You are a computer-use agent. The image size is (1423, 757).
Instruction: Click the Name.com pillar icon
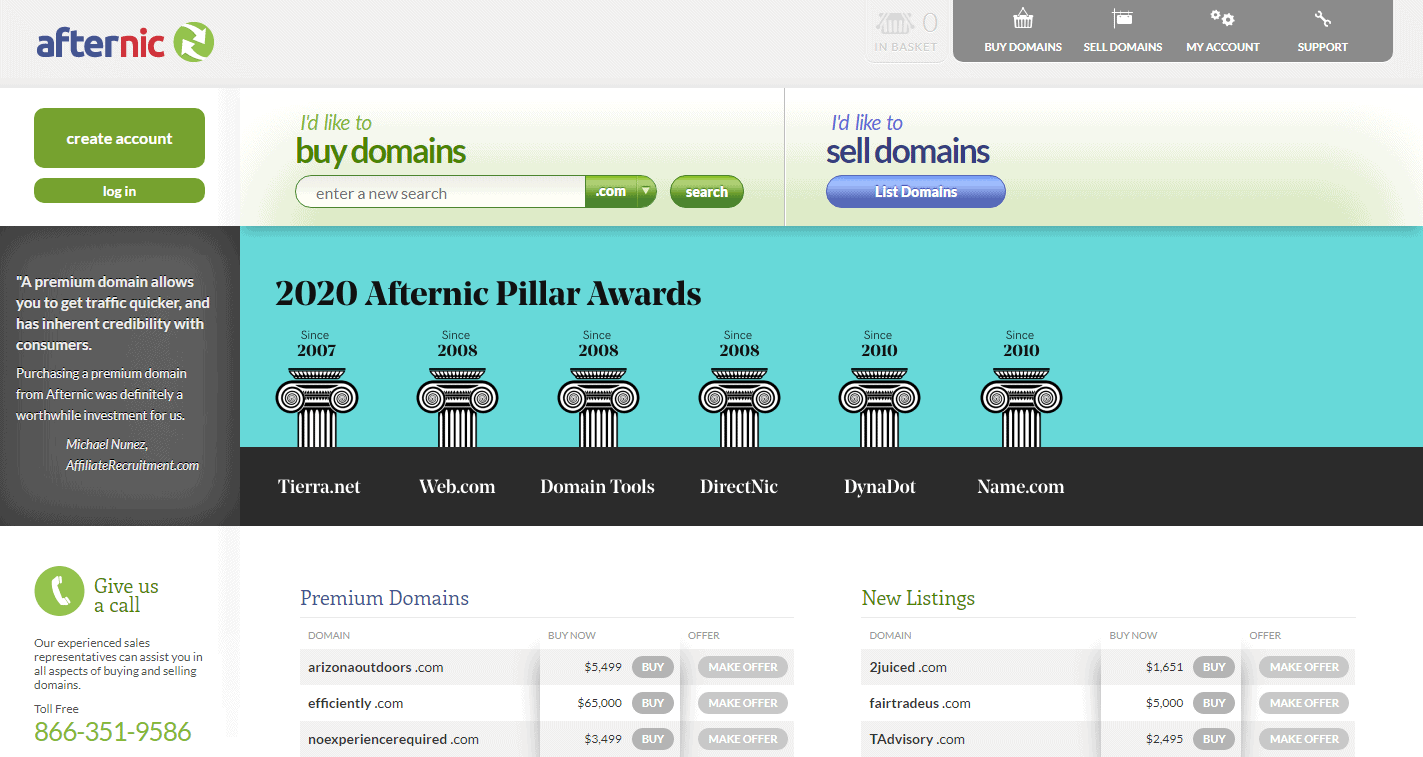coord(1021,407)
